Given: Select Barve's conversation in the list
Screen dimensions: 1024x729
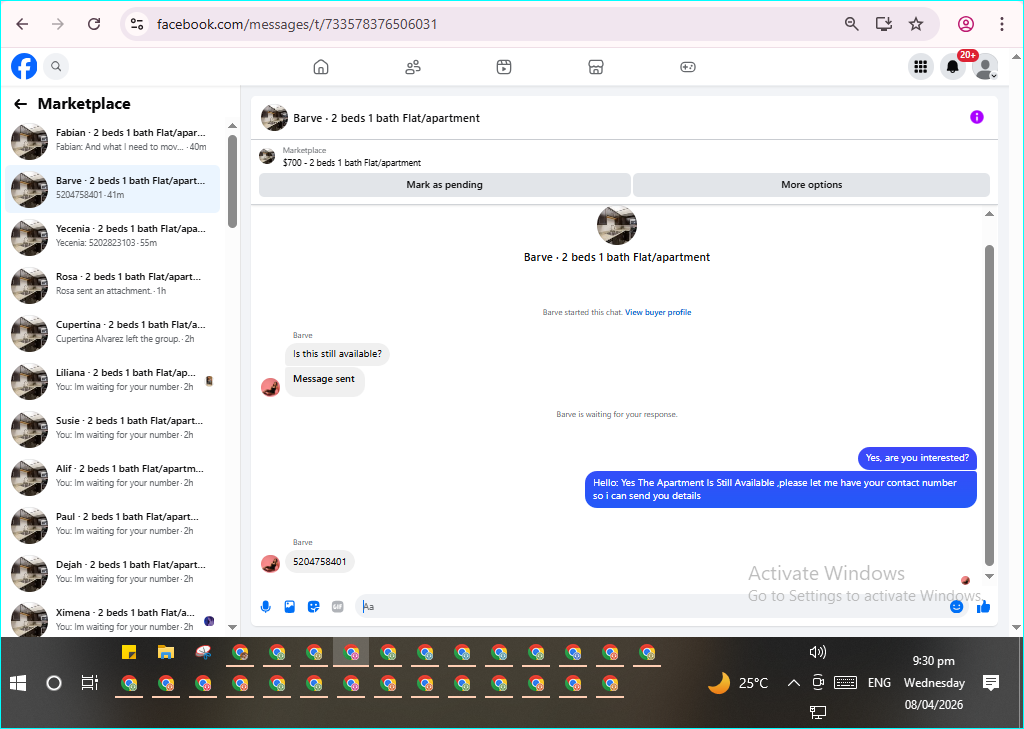Looking at the screenshot, I should click(112, 189).
